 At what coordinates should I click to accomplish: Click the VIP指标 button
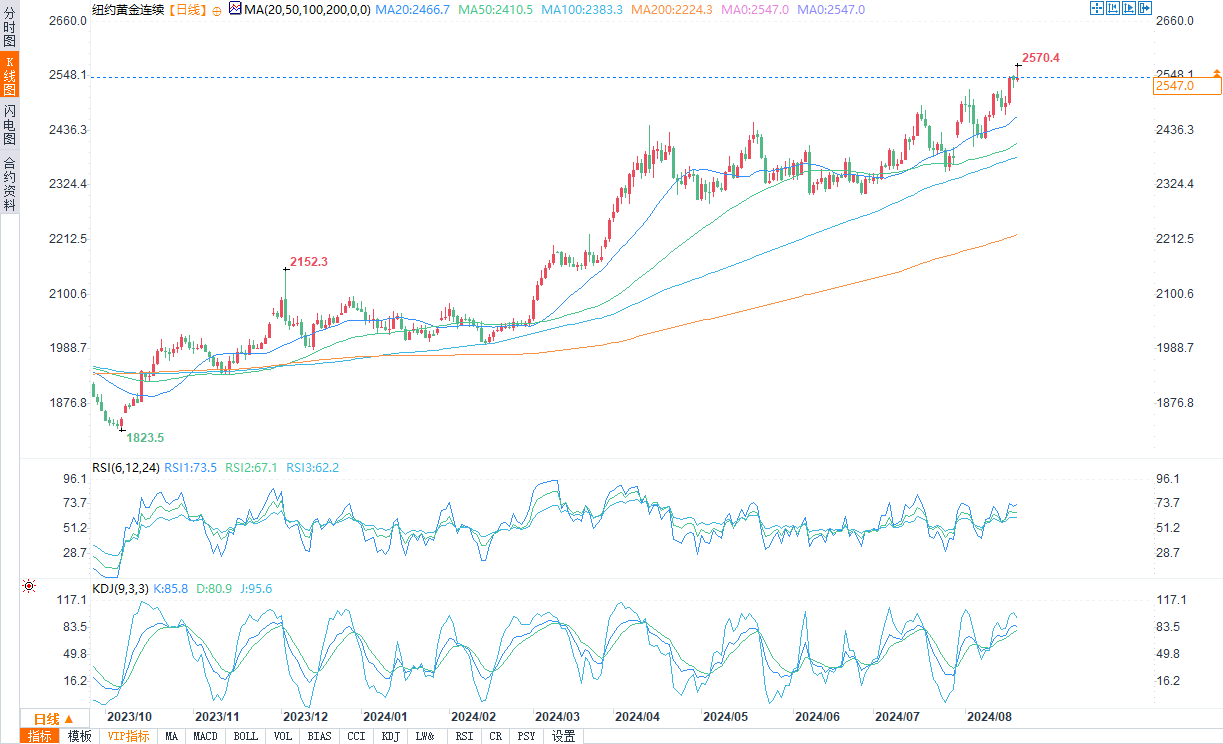(128, 736)
